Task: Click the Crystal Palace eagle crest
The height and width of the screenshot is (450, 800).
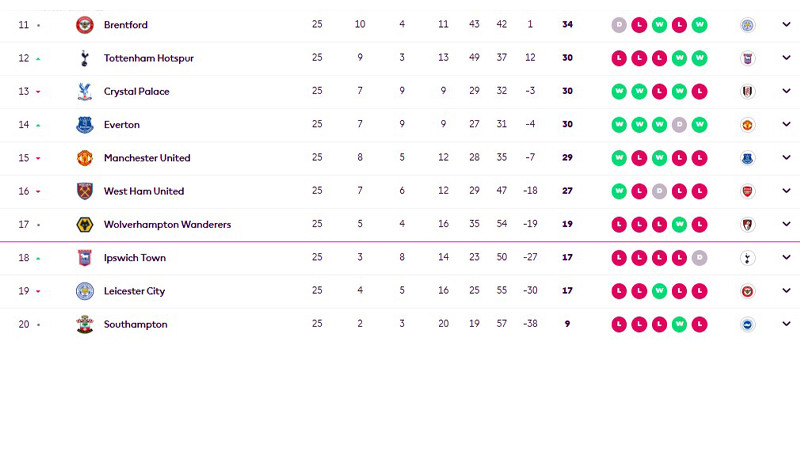Action: coord(85,91)
